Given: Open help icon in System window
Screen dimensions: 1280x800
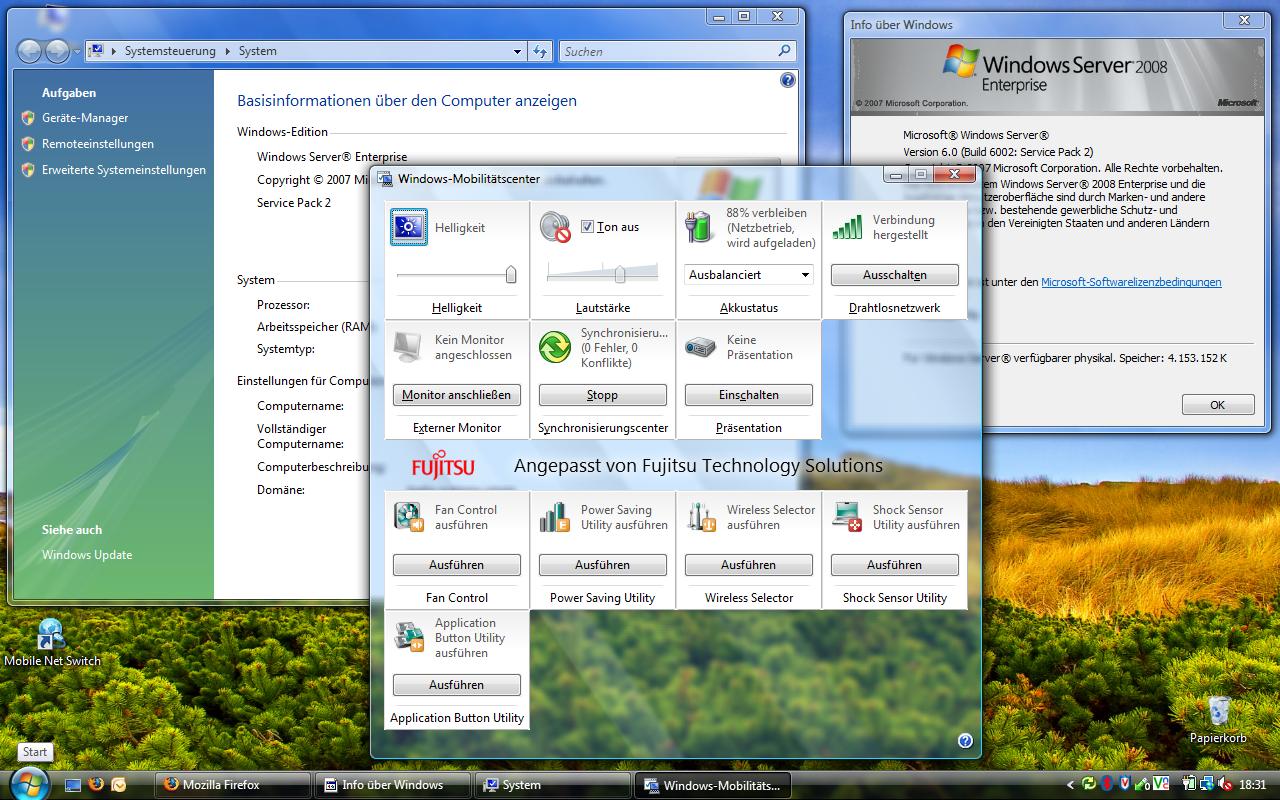Looking at the screenshot, I should [788, 80].
